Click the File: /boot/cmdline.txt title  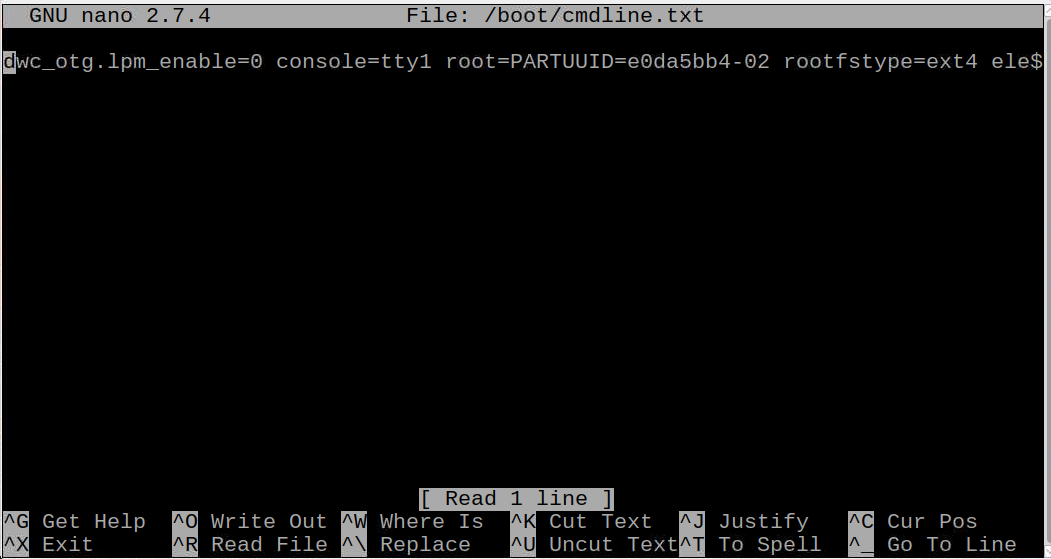pos(555,15)
